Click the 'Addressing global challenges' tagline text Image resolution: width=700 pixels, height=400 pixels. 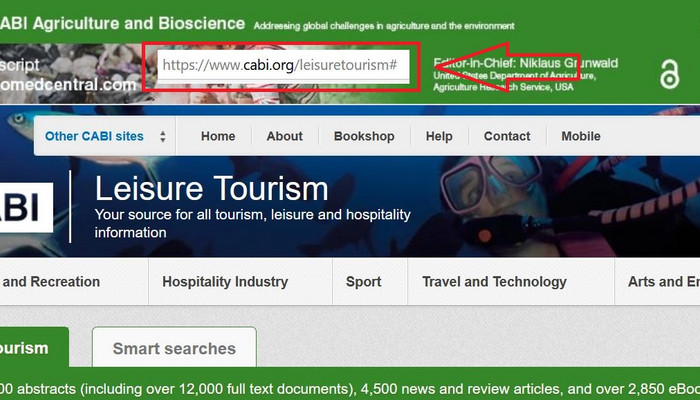(384, 26)
